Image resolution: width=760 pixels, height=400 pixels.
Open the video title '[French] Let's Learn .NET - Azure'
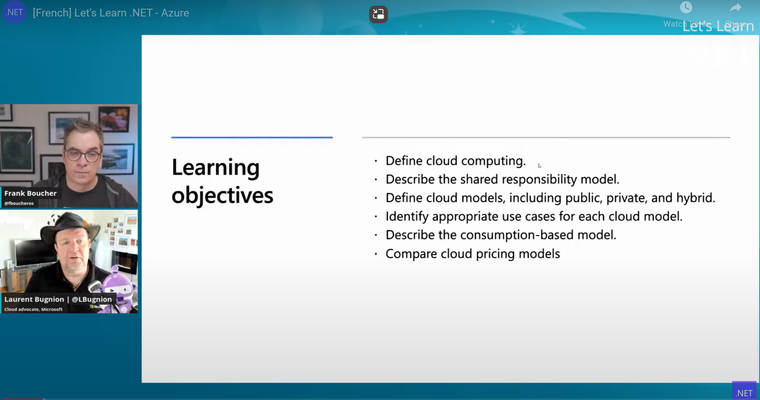click(111, 13)
